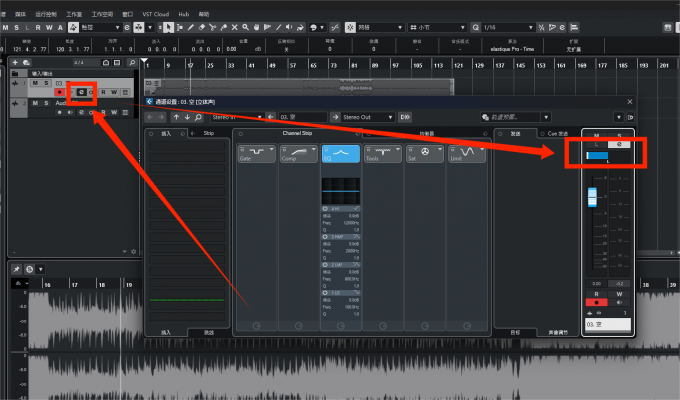Toggle Mute on track 1

[35, 83]
